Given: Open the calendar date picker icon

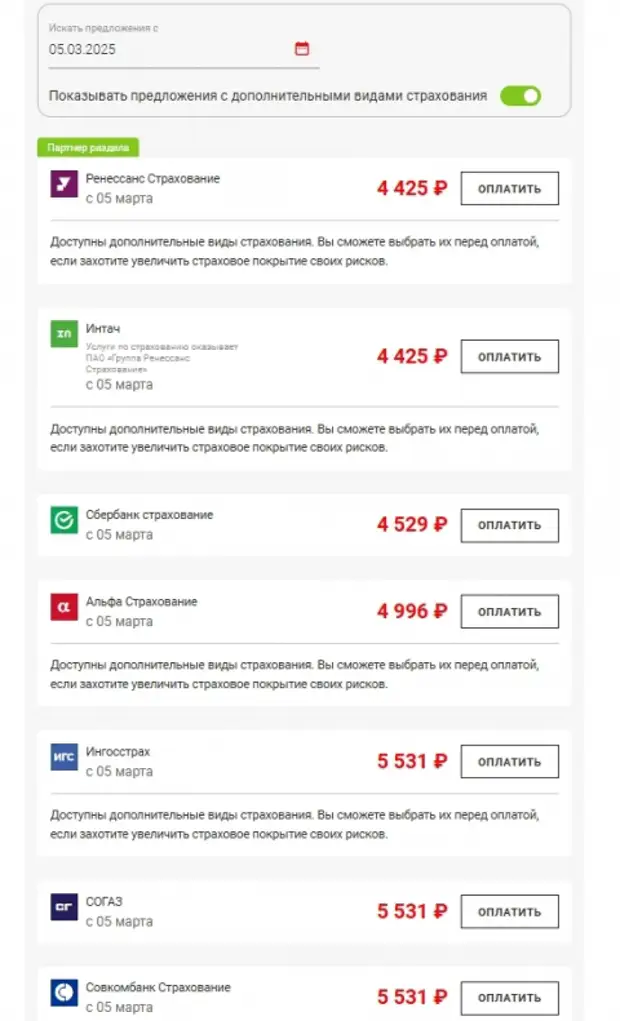Looking at the screenshot, I should 302,48.
